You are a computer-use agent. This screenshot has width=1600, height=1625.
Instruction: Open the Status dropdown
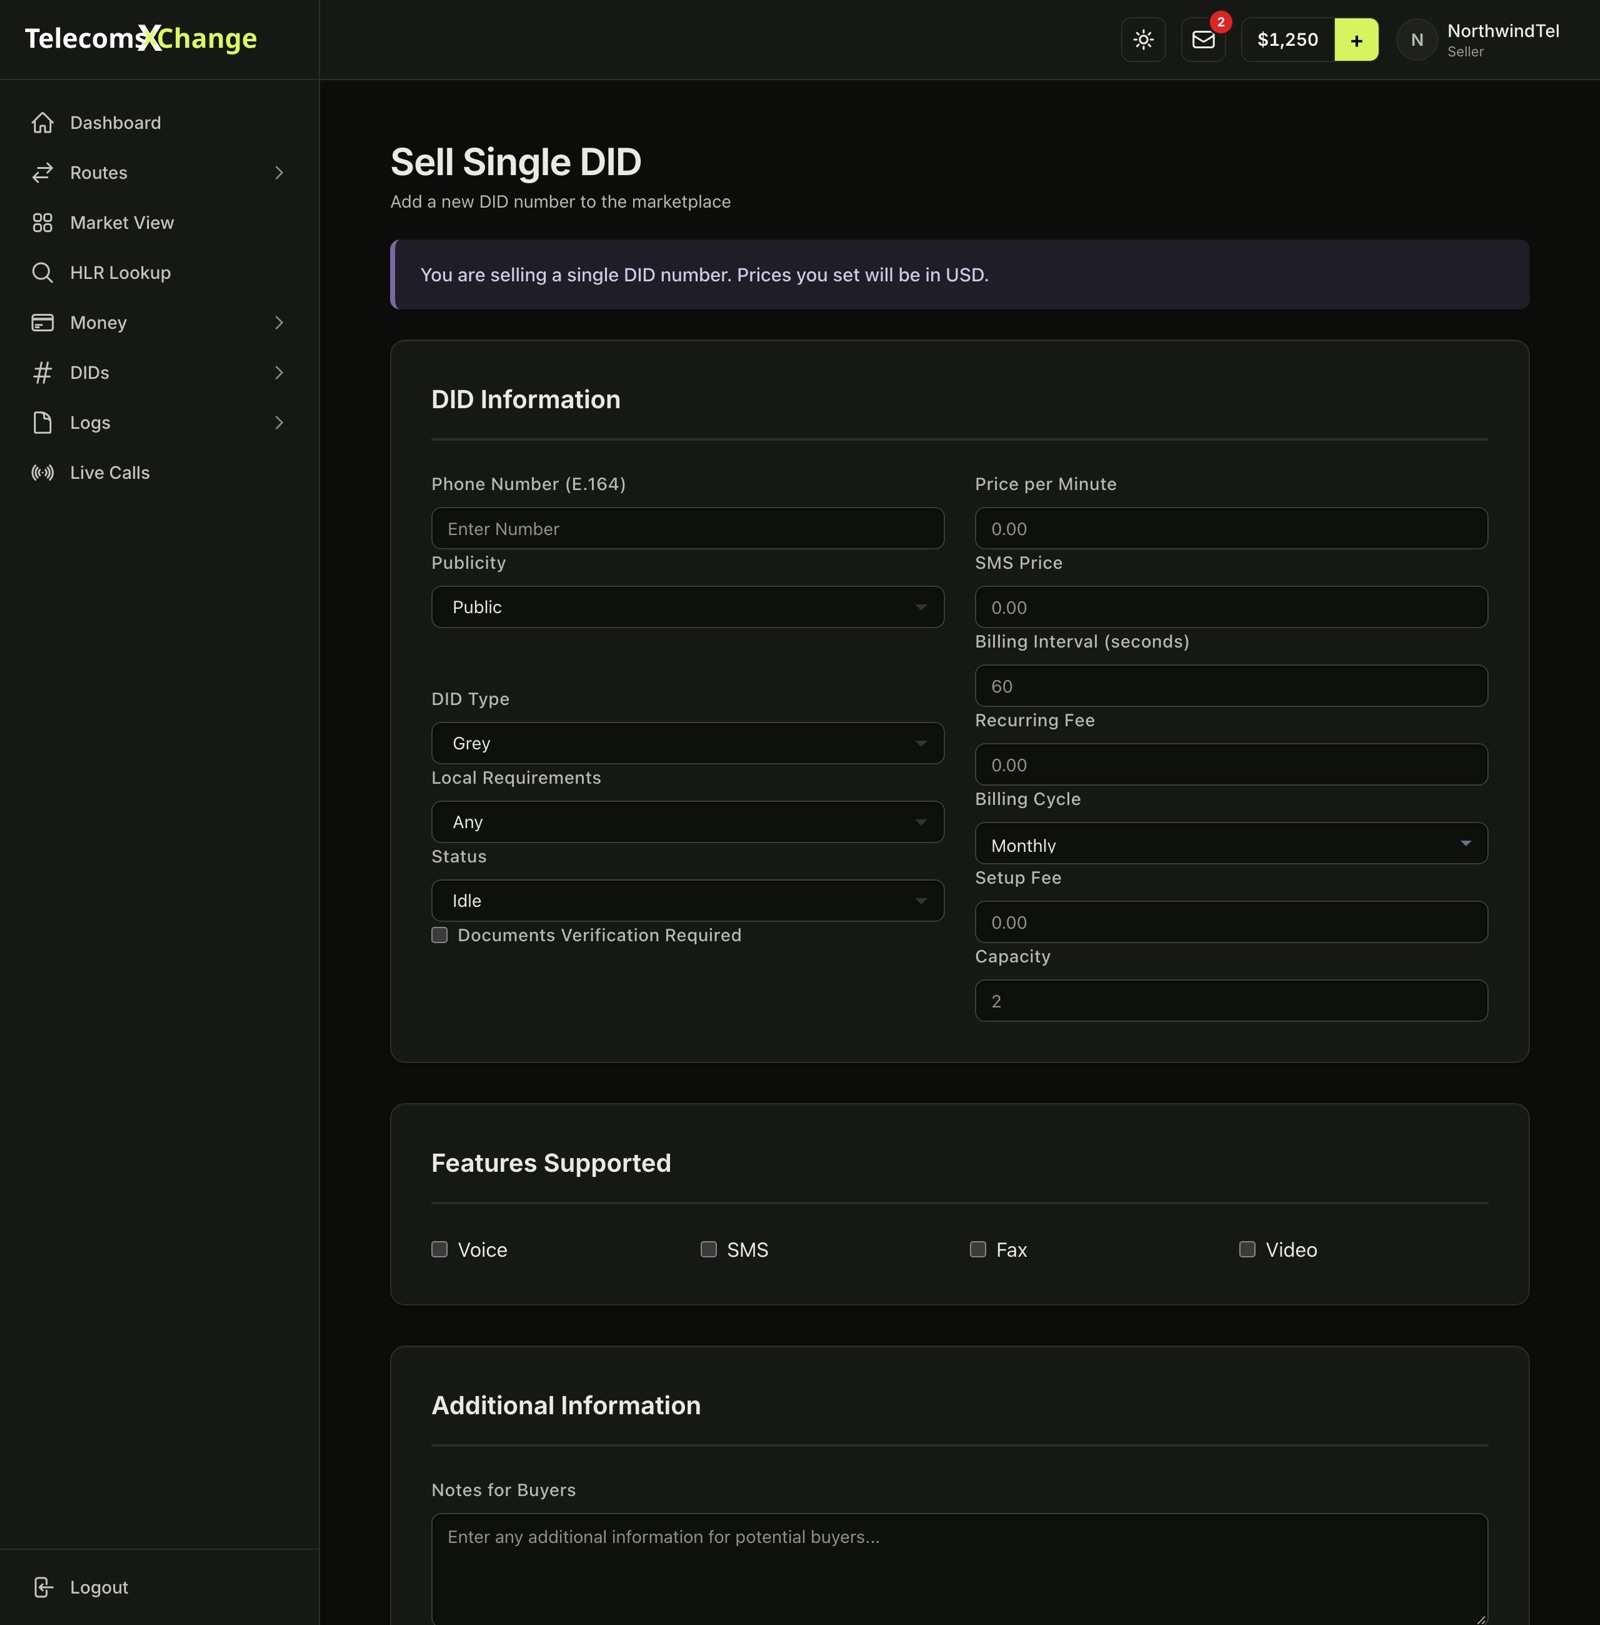[x=687, y=901]
